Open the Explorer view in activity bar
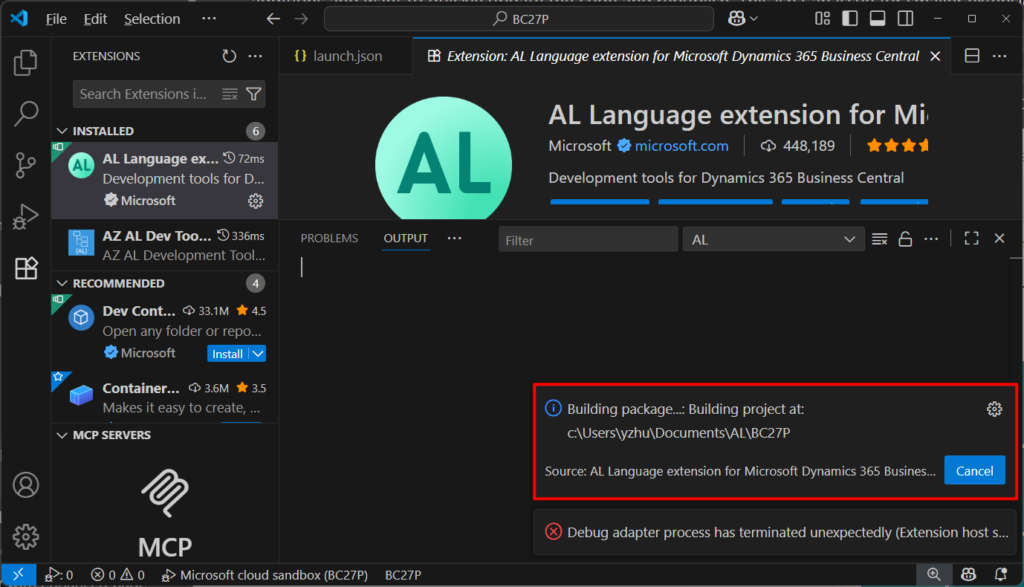The image size is (1024, 587). coord(25,64)
